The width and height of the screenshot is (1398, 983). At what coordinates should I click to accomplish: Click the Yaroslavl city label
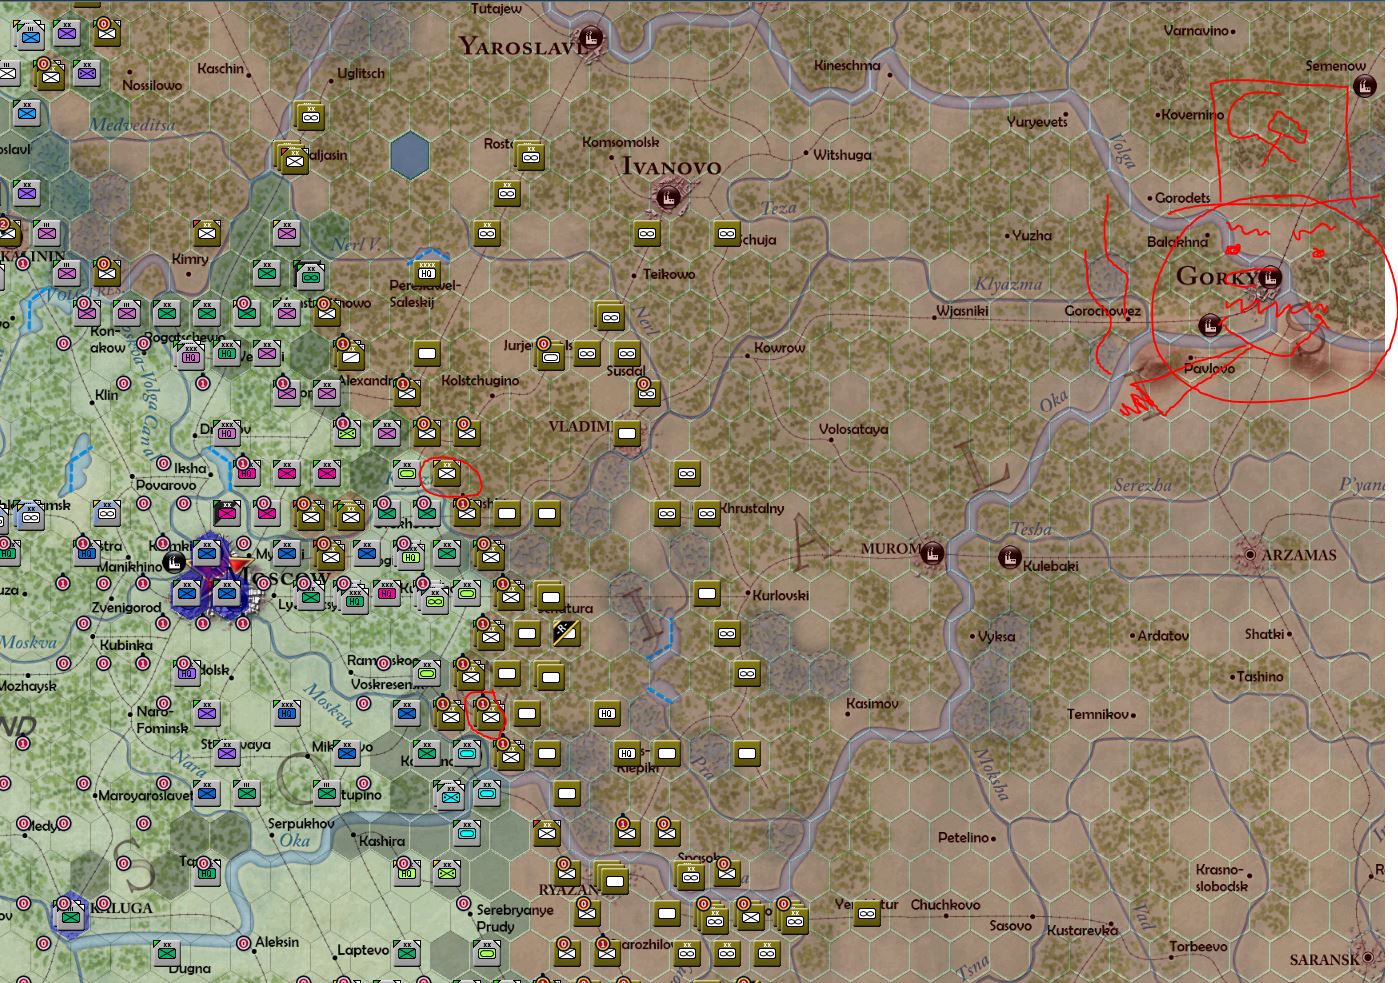(x=521, y=46)
